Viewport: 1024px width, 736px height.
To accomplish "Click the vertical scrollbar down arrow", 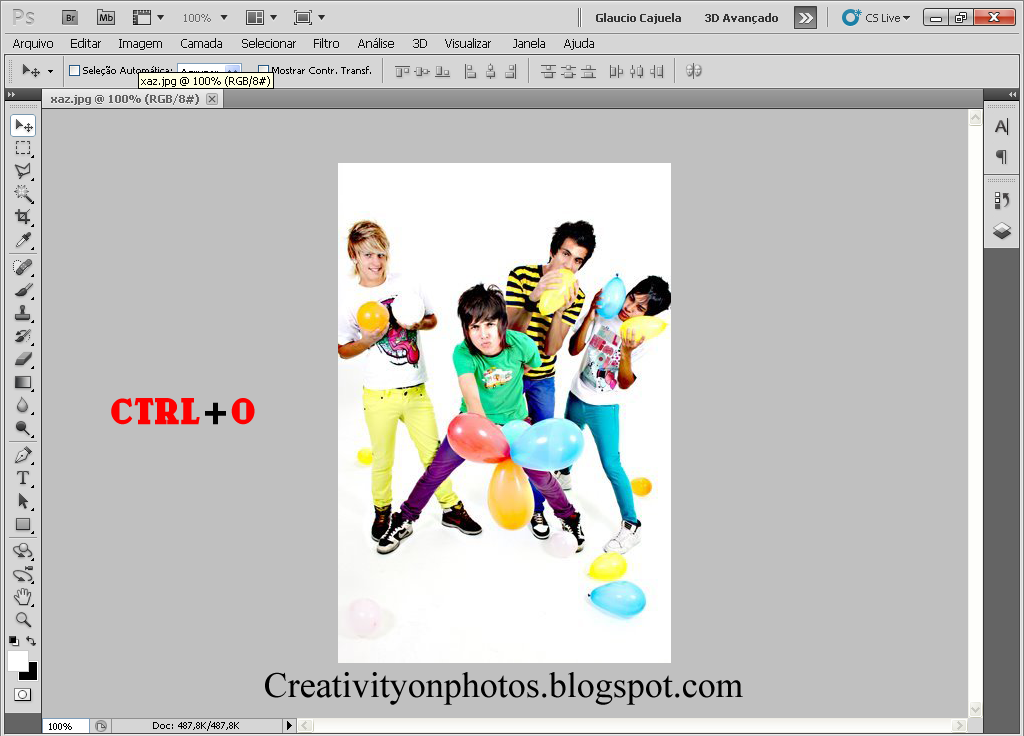I will pyautogui.click(x=975, y=709).
